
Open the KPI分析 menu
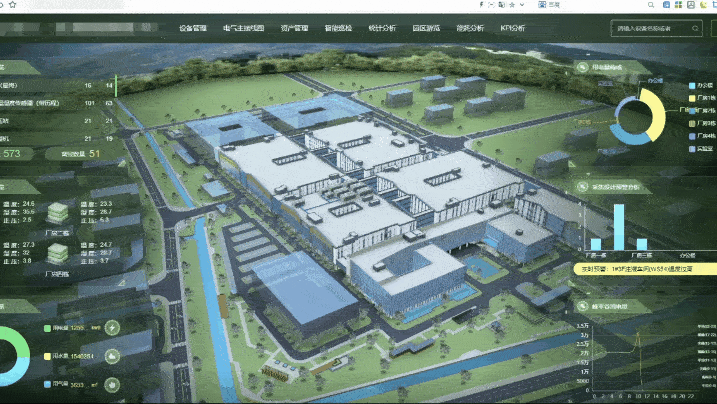[513, 28]
